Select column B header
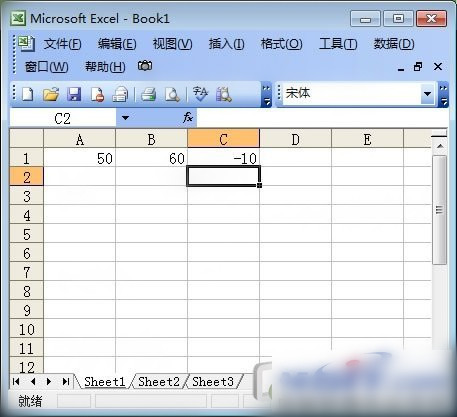457x417 pixels. coord(151,139)
